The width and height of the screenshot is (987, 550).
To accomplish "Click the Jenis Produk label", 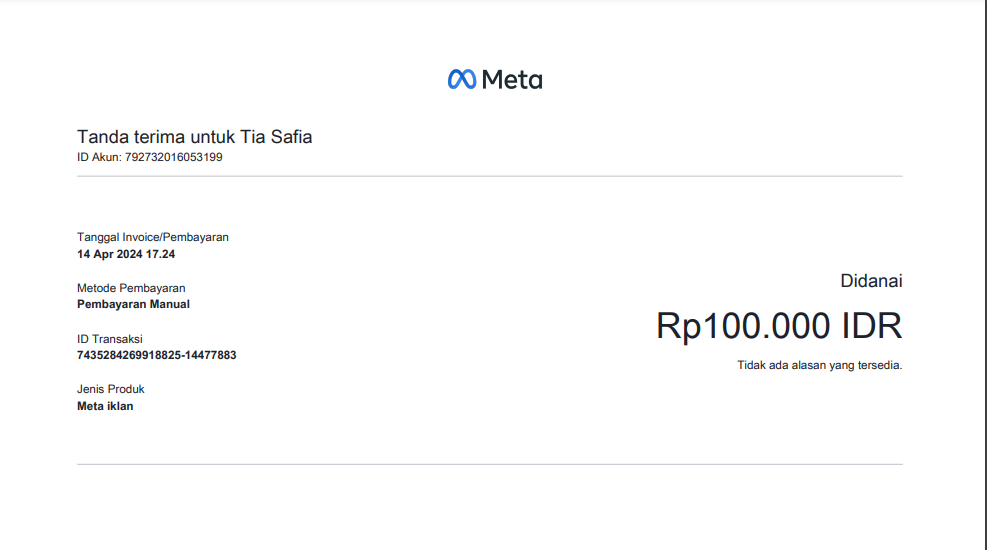I will pyautogui.click(x=111, y=389).
